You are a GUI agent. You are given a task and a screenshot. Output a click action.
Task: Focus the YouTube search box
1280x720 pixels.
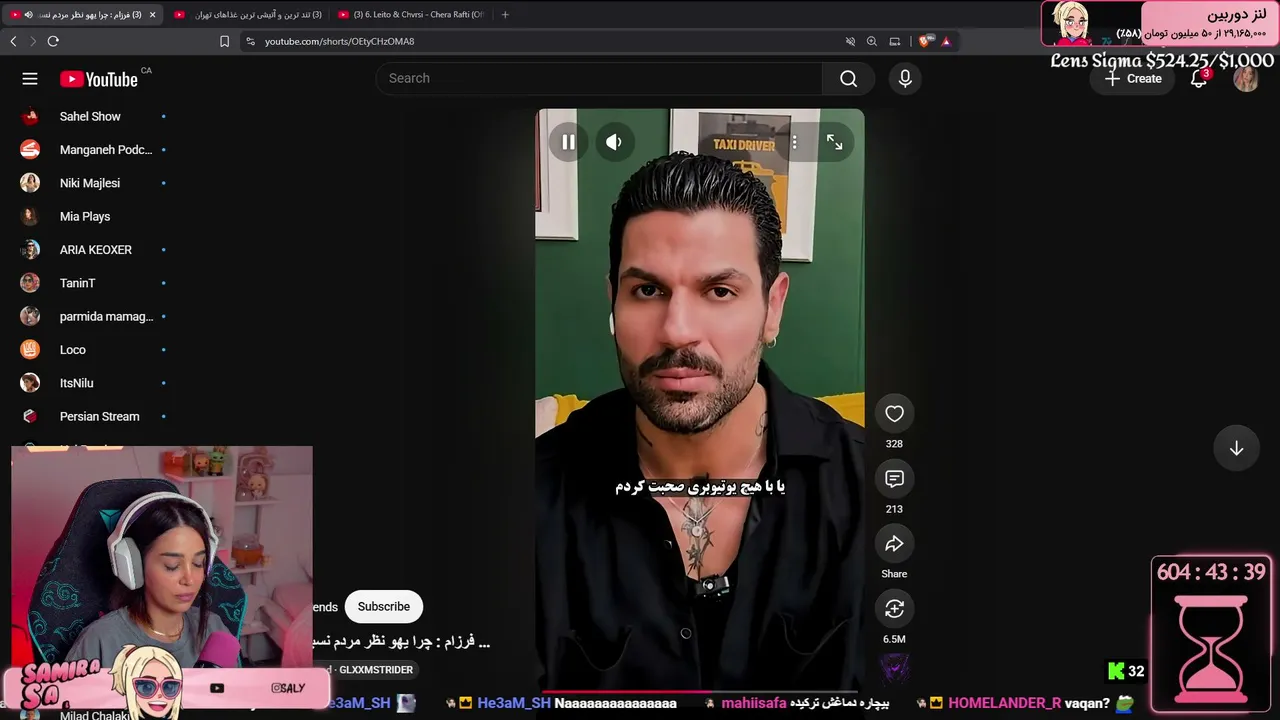point(599,79)
